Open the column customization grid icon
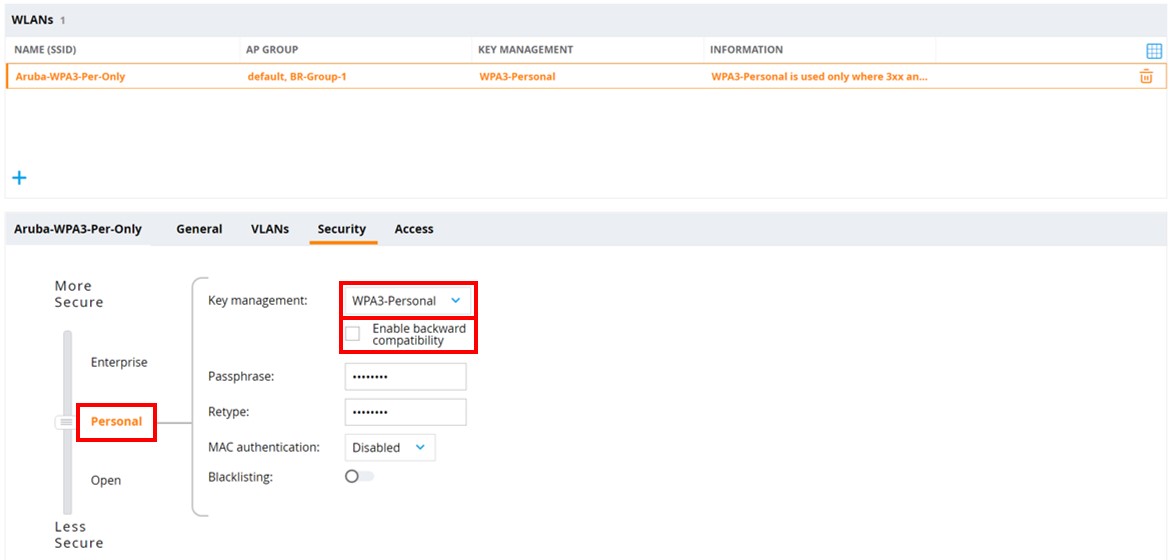Screen dimensions: 1174x560 coord(1154,51)
